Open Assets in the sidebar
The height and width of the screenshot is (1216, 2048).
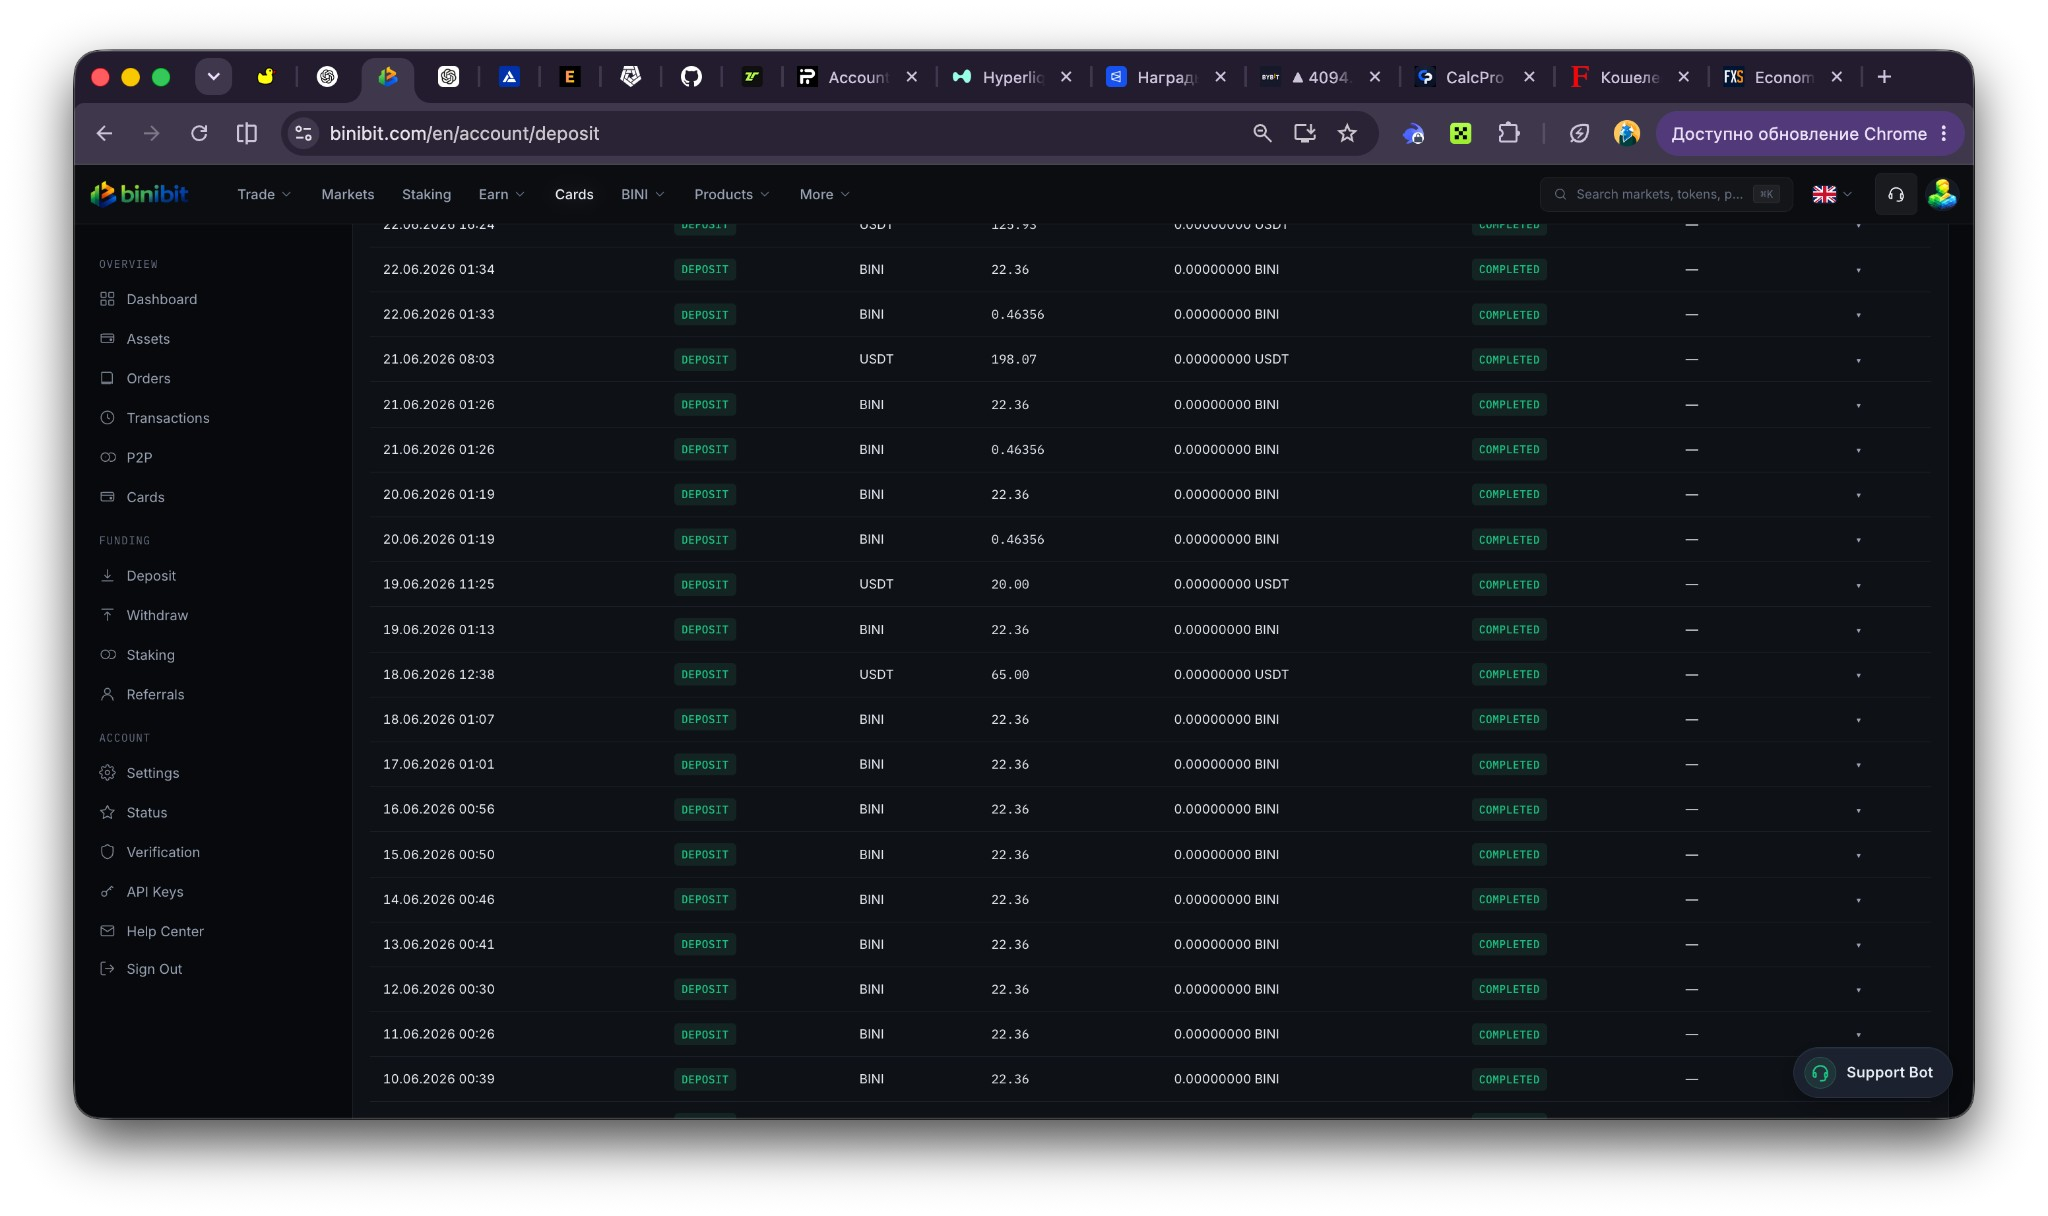pyautogui.click(x=148, y=339)
